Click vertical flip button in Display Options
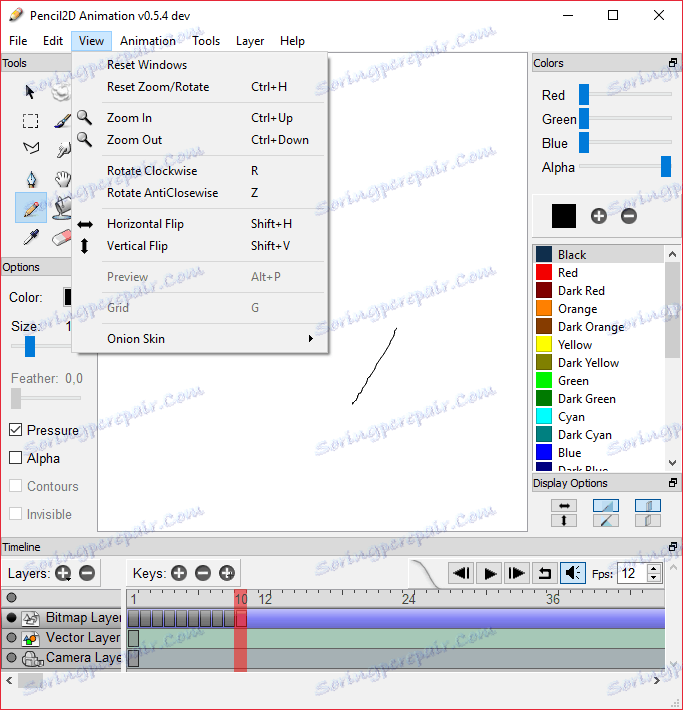The image size is (683, 710). 564,521
